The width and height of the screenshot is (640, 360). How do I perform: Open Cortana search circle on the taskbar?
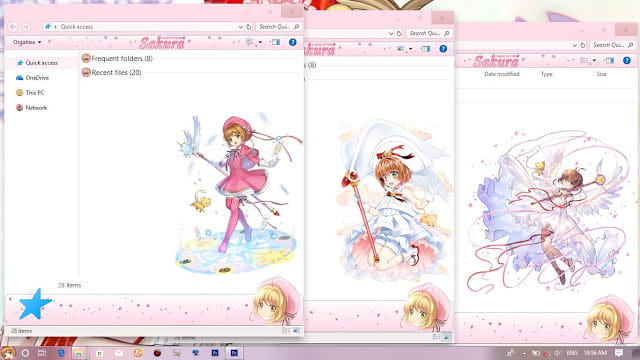tap(25, 353)
